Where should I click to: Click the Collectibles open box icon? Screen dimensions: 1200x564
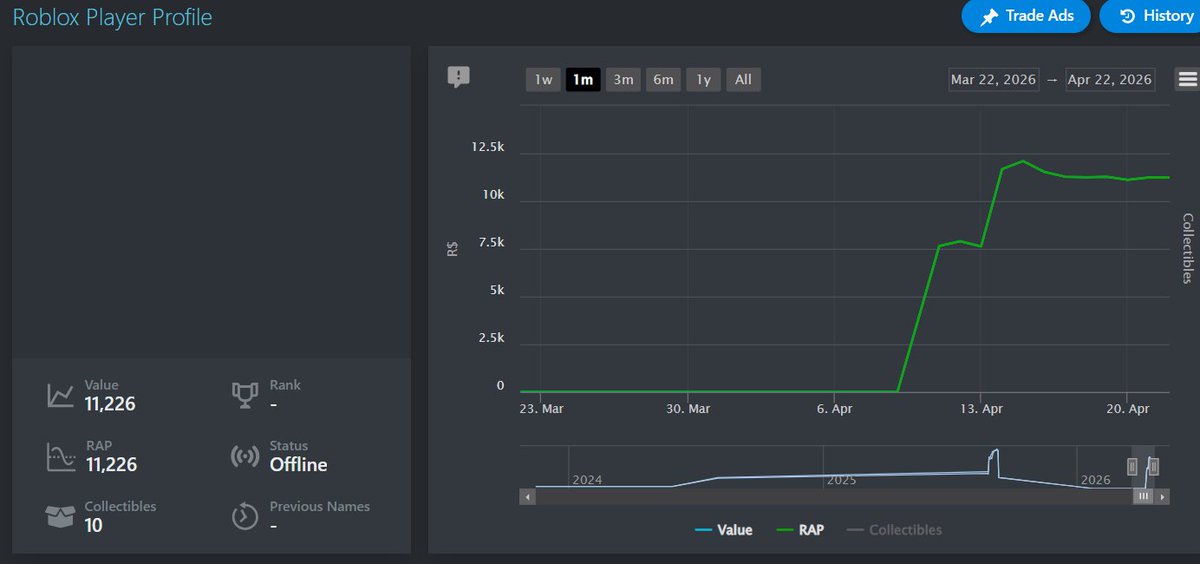click(60, 517)
